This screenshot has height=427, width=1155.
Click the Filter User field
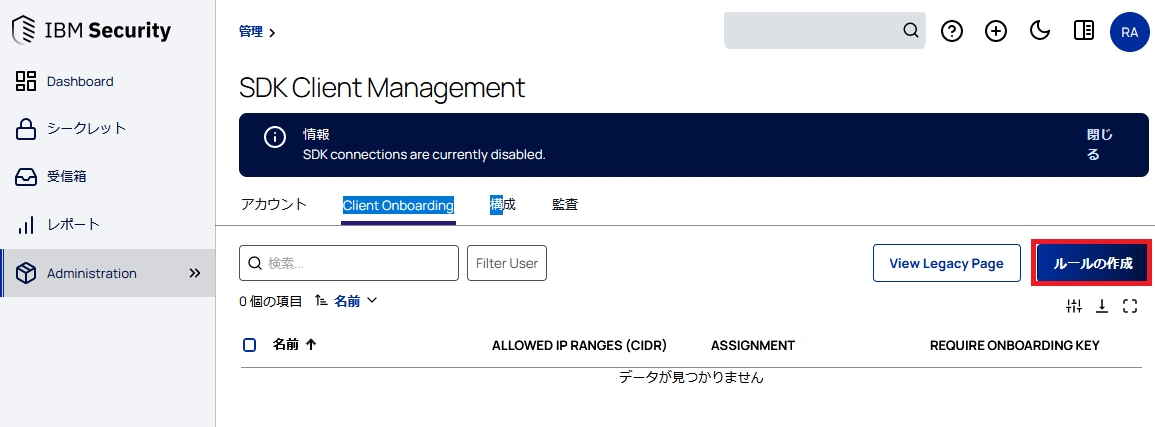click(x=507, y=263)
